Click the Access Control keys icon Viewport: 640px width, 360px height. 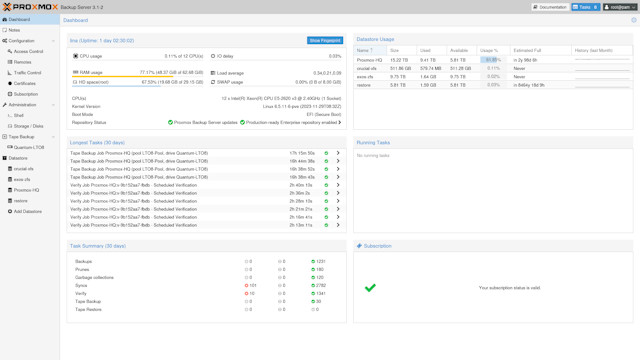(x=10, y=51)
